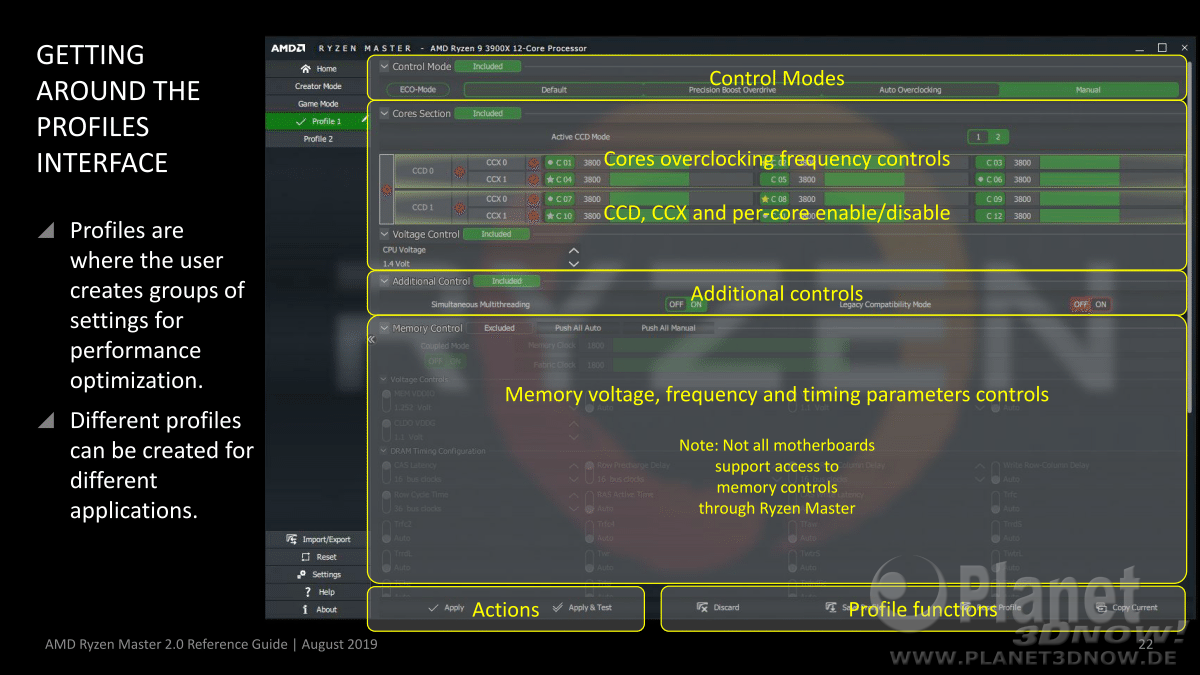Collapse the Additional Control section
This screenshot has height=675, width=1200.
pyautogui.click(x=384, y=281)
